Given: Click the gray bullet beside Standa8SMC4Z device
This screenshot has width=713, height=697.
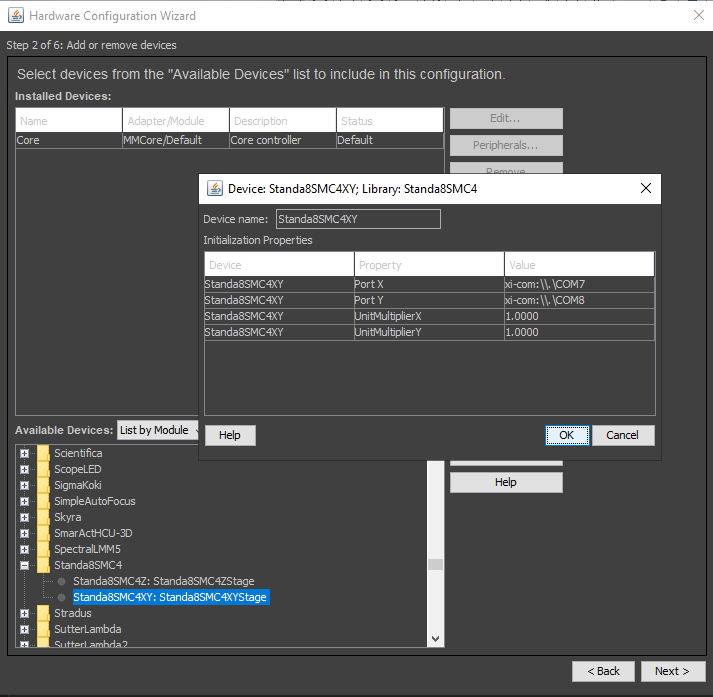Looking at the screenshot, I should pos(62,581).
